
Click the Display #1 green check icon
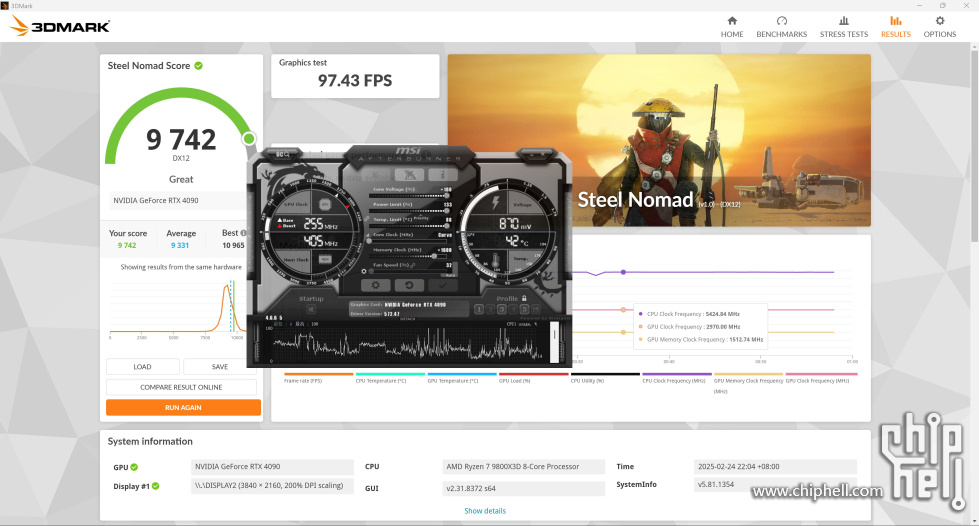click(x=155, y=486)
